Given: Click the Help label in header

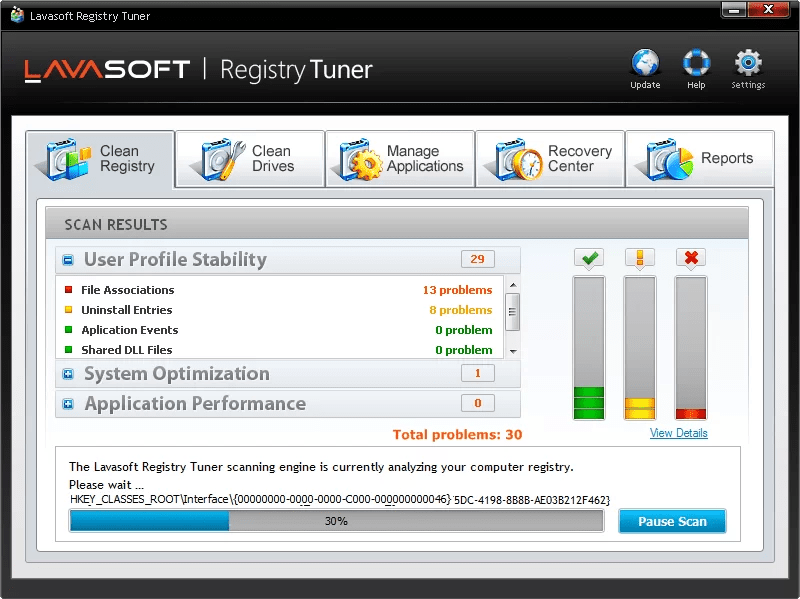Looking at the screenshot, I should 696,85.
